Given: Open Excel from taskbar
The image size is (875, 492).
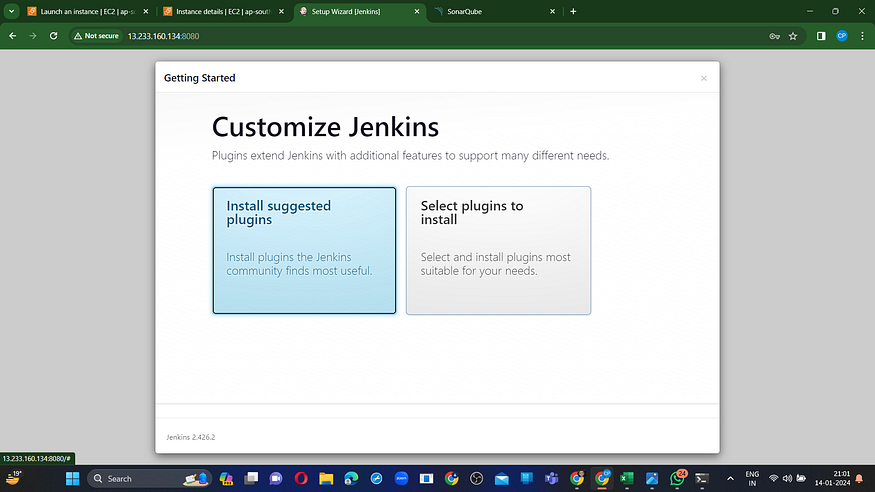Looking at the screenshot, I should 627,479.
